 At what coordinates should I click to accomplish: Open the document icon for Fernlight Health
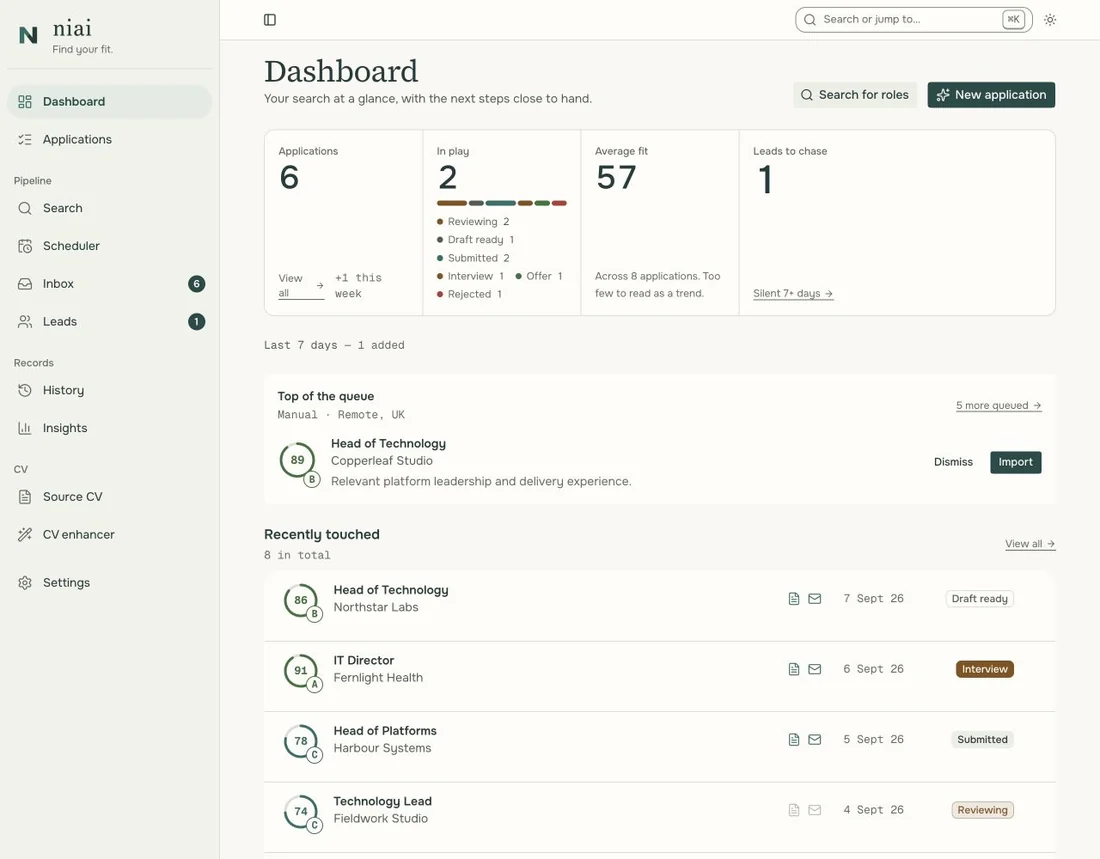(793, 669)
